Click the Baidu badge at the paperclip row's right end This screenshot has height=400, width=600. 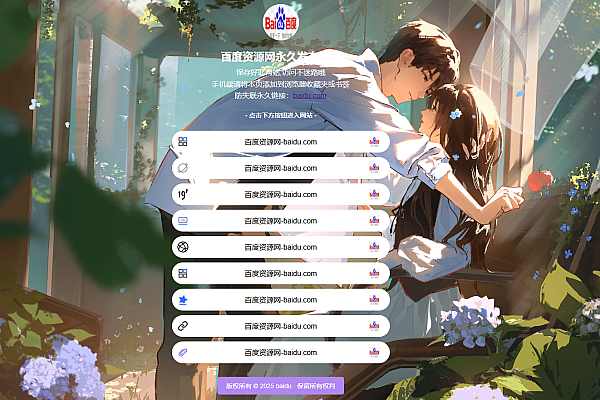point(375,352)
